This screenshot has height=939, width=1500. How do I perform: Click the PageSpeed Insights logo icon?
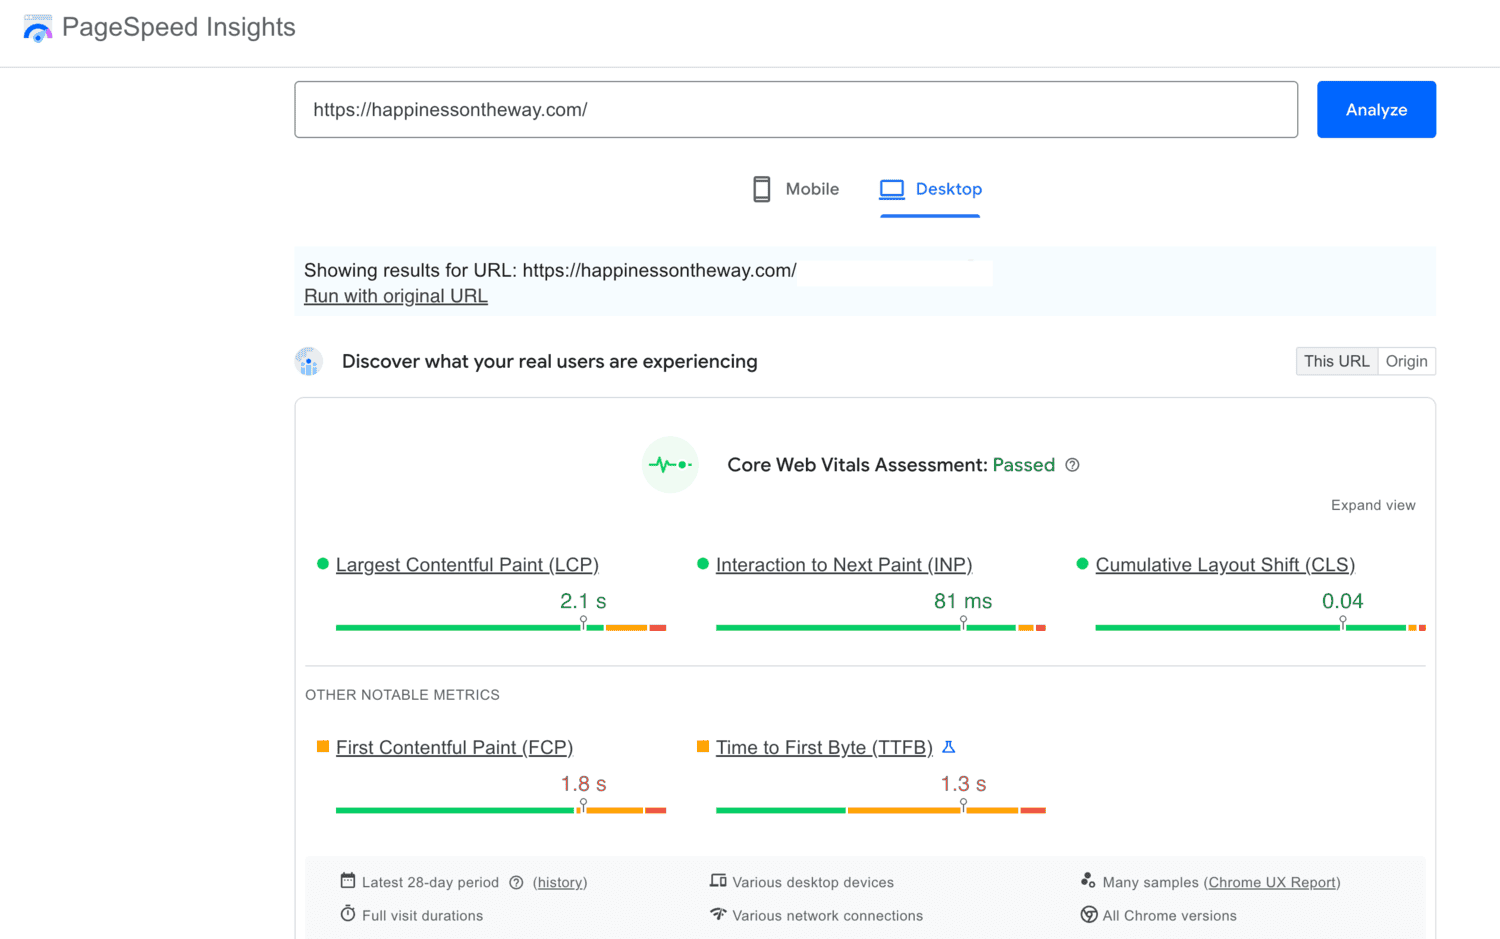tap(38, 28)
